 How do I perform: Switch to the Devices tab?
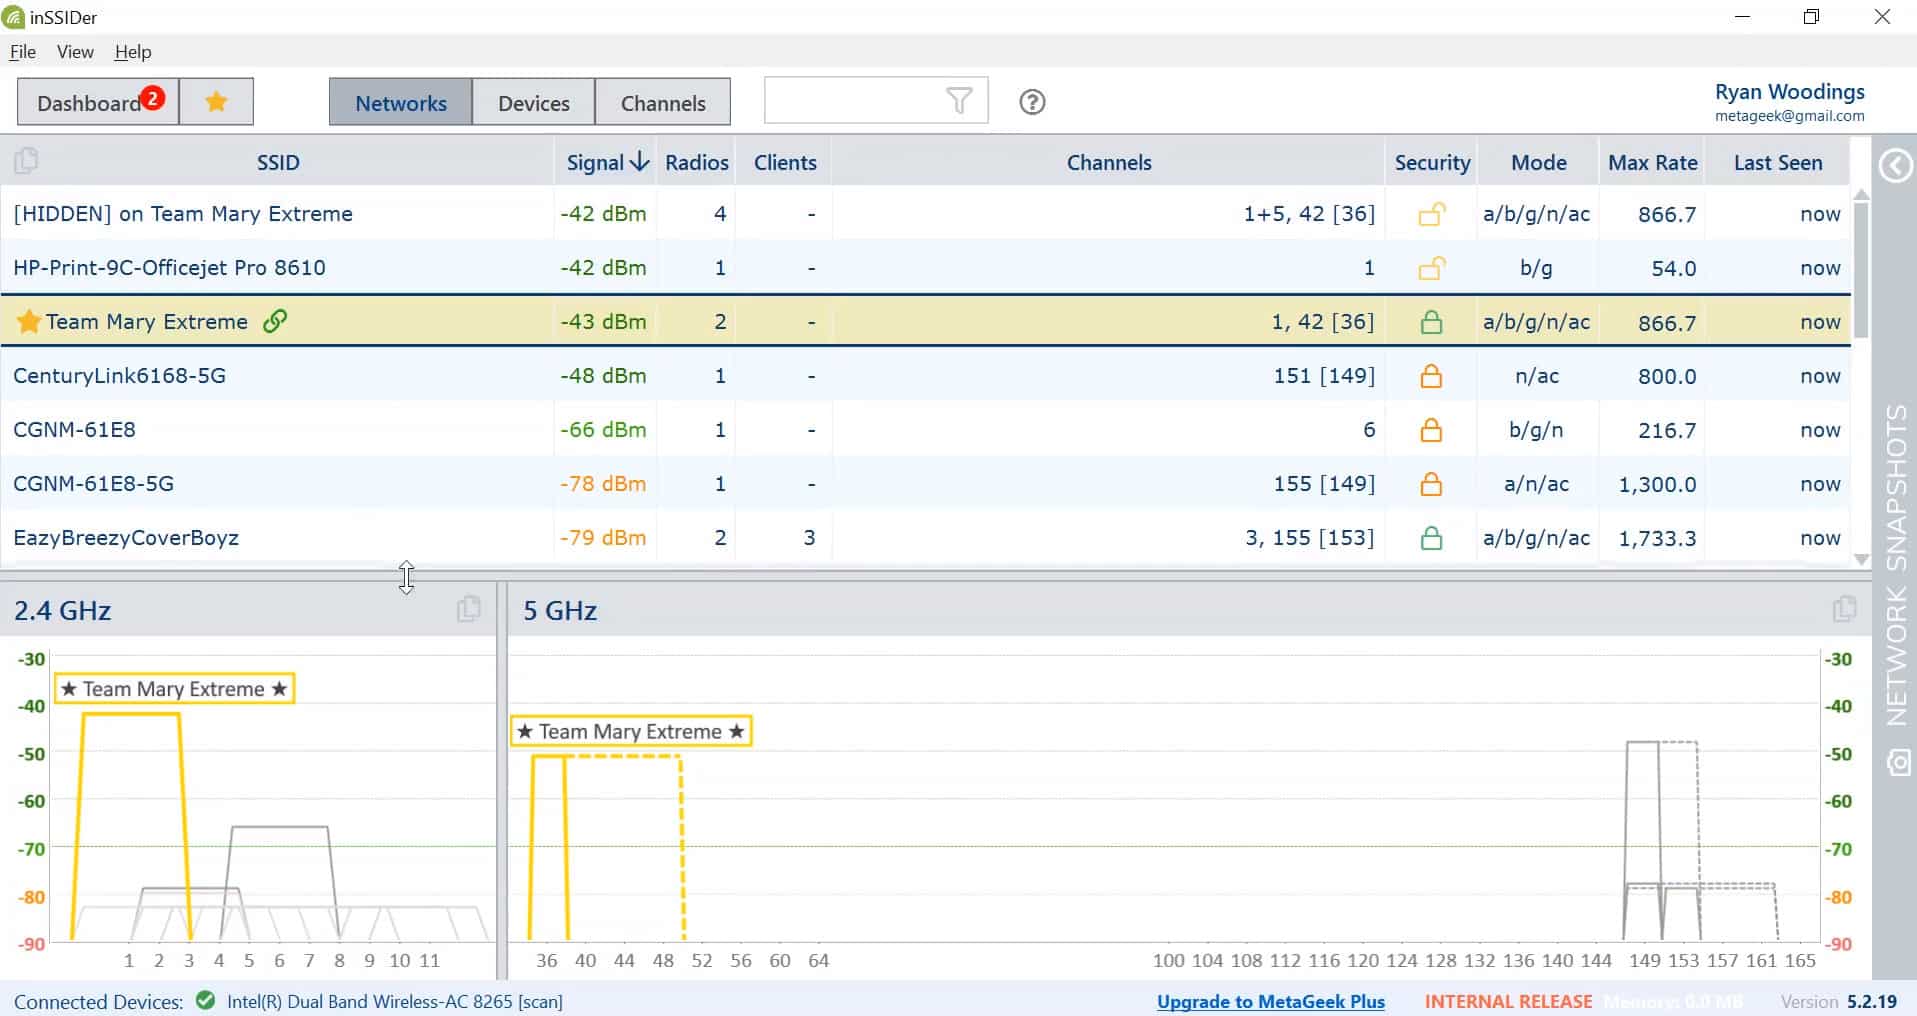(x=534, y=103)
